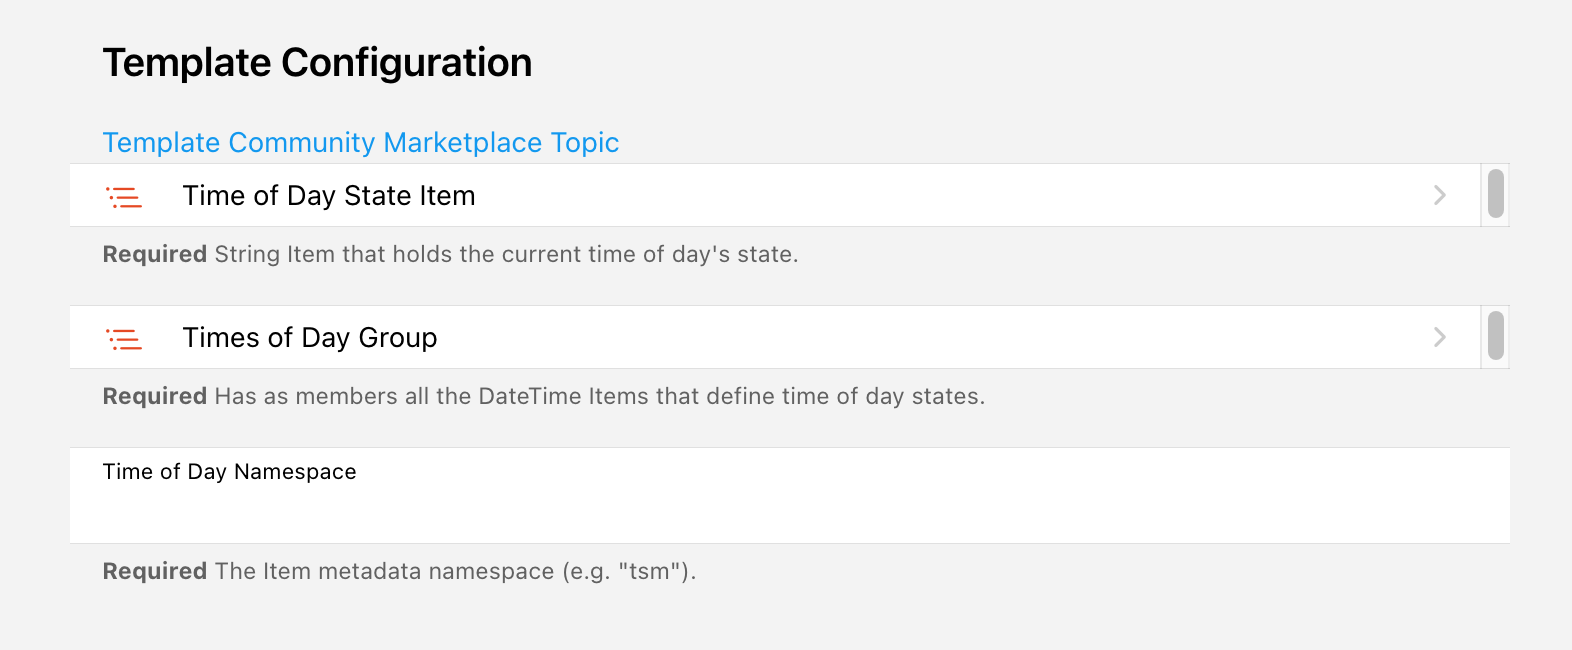Click the list icon beside Time of Day State Item
Viewport: 1572px width, 650px height.
pos(124,197)
